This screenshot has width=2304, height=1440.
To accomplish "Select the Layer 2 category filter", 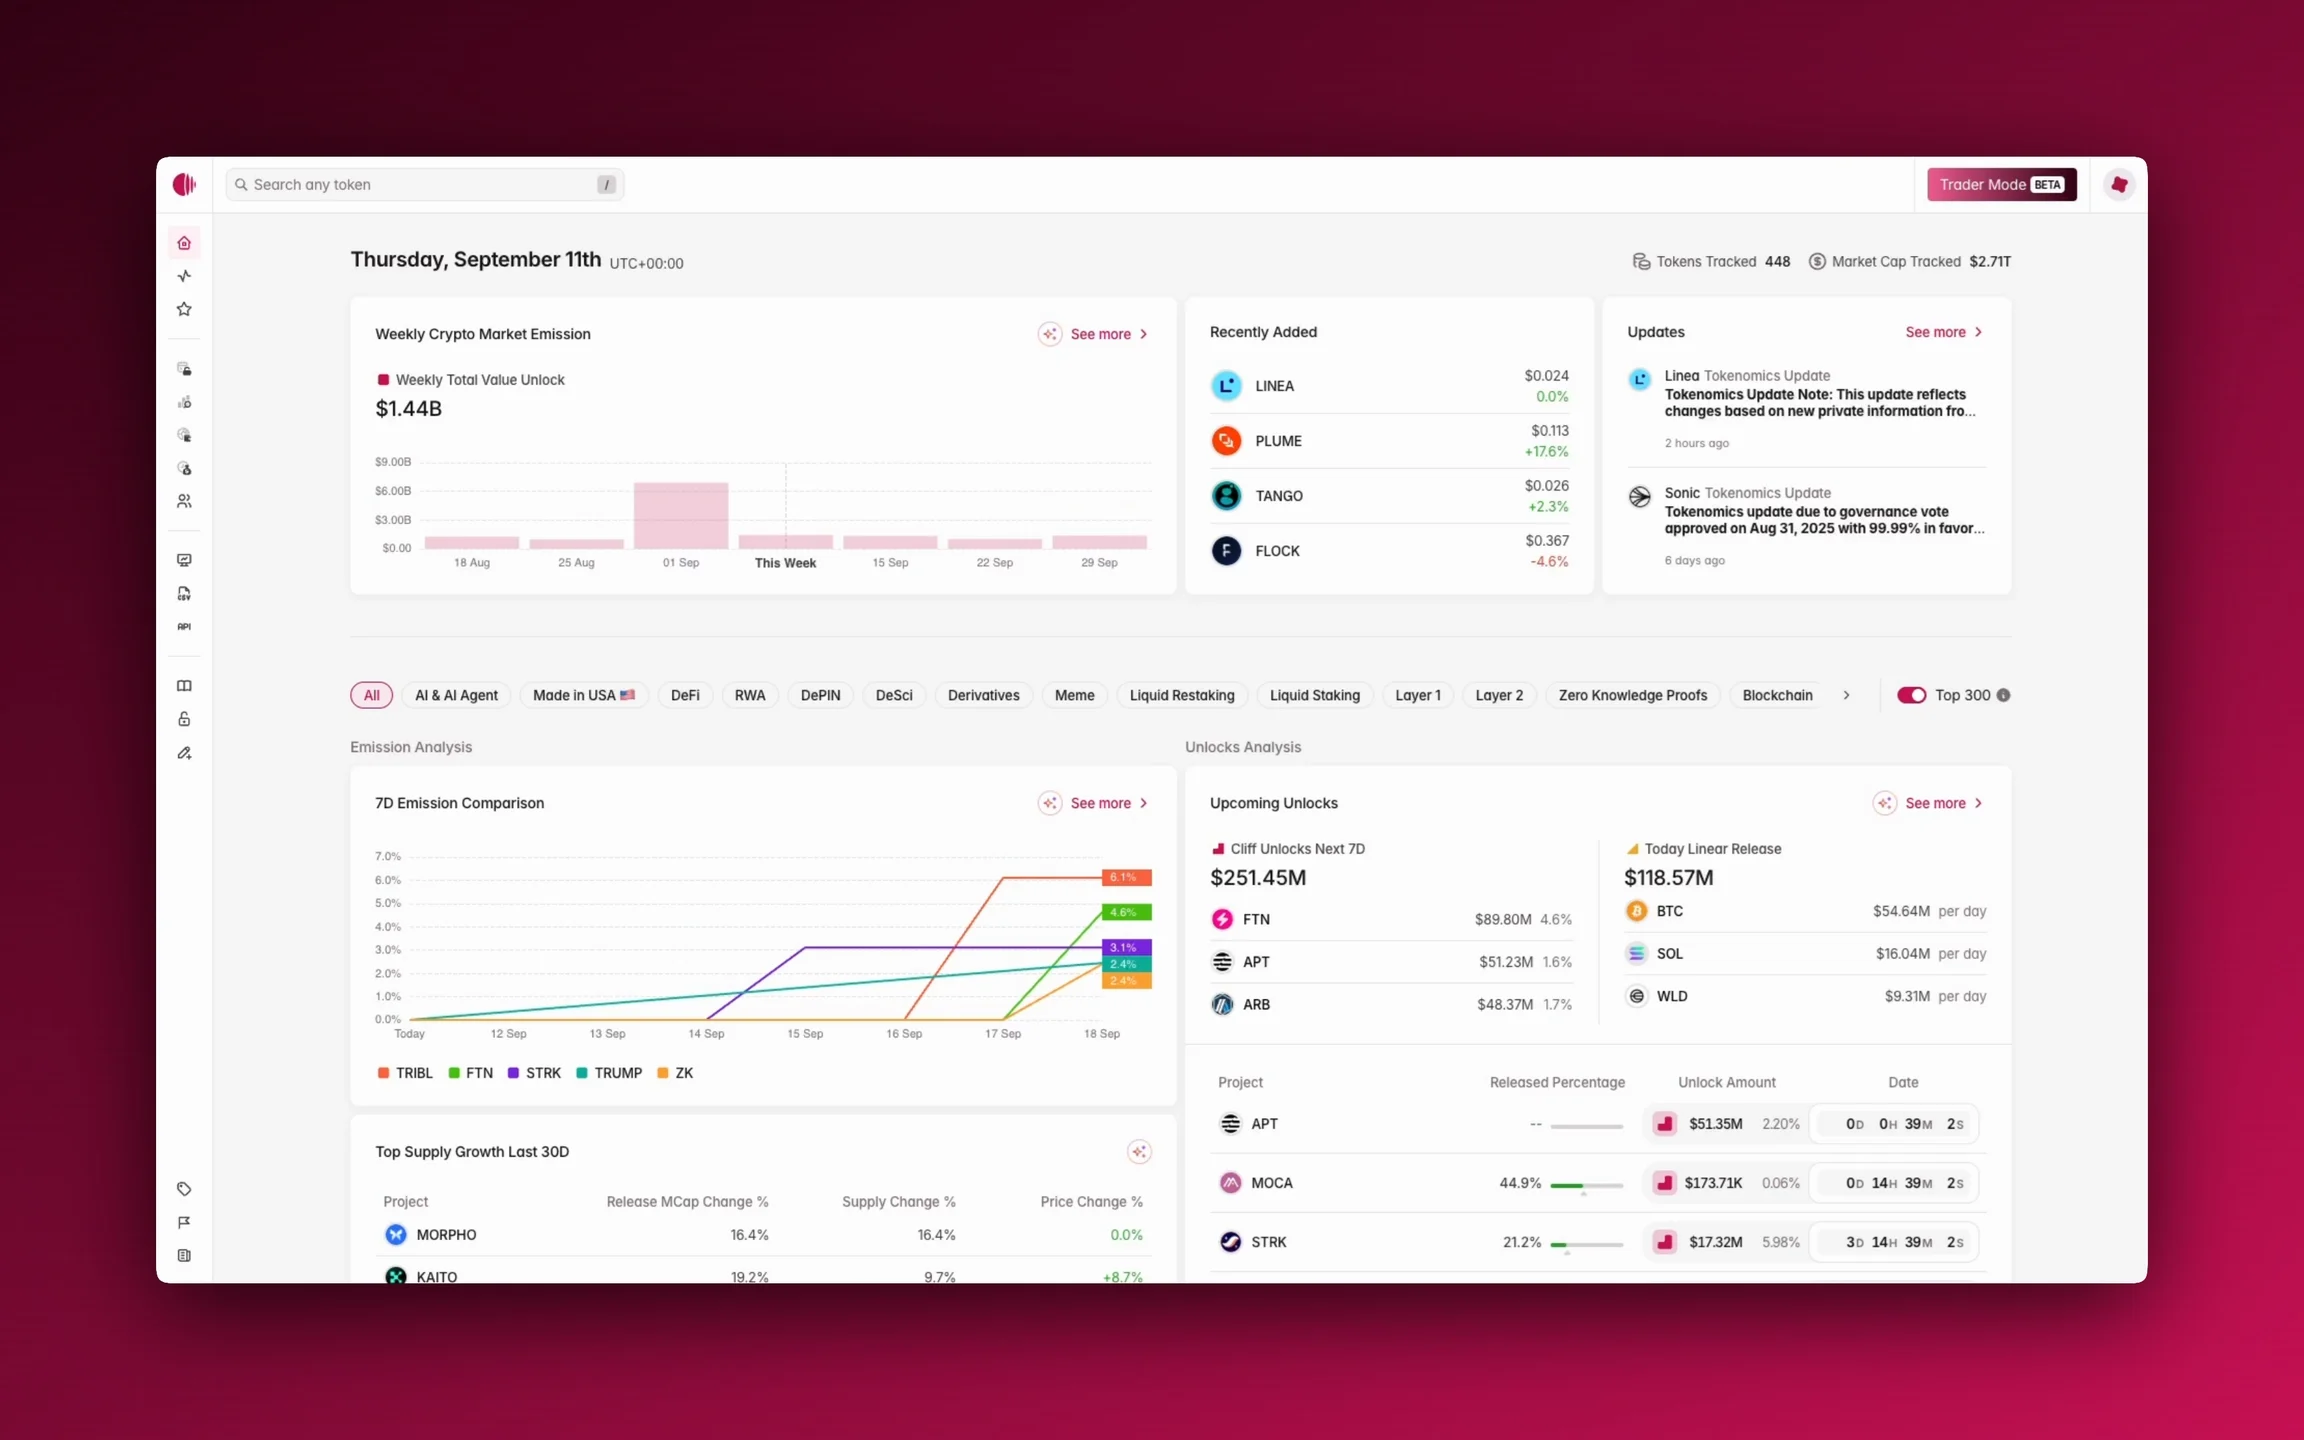I will (1499, 695).
